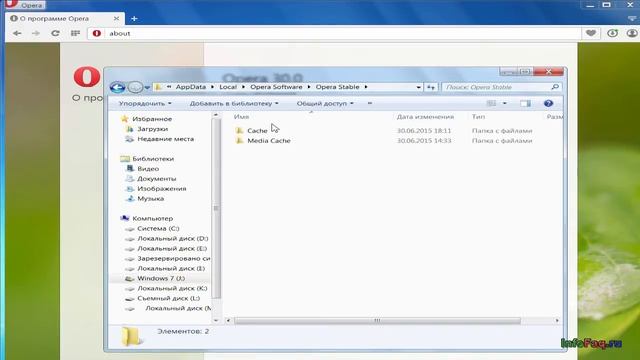The width and height of the screenshot is (640, 360).
Task: Open Windows 7 (J:) drive
Action: 161,278
